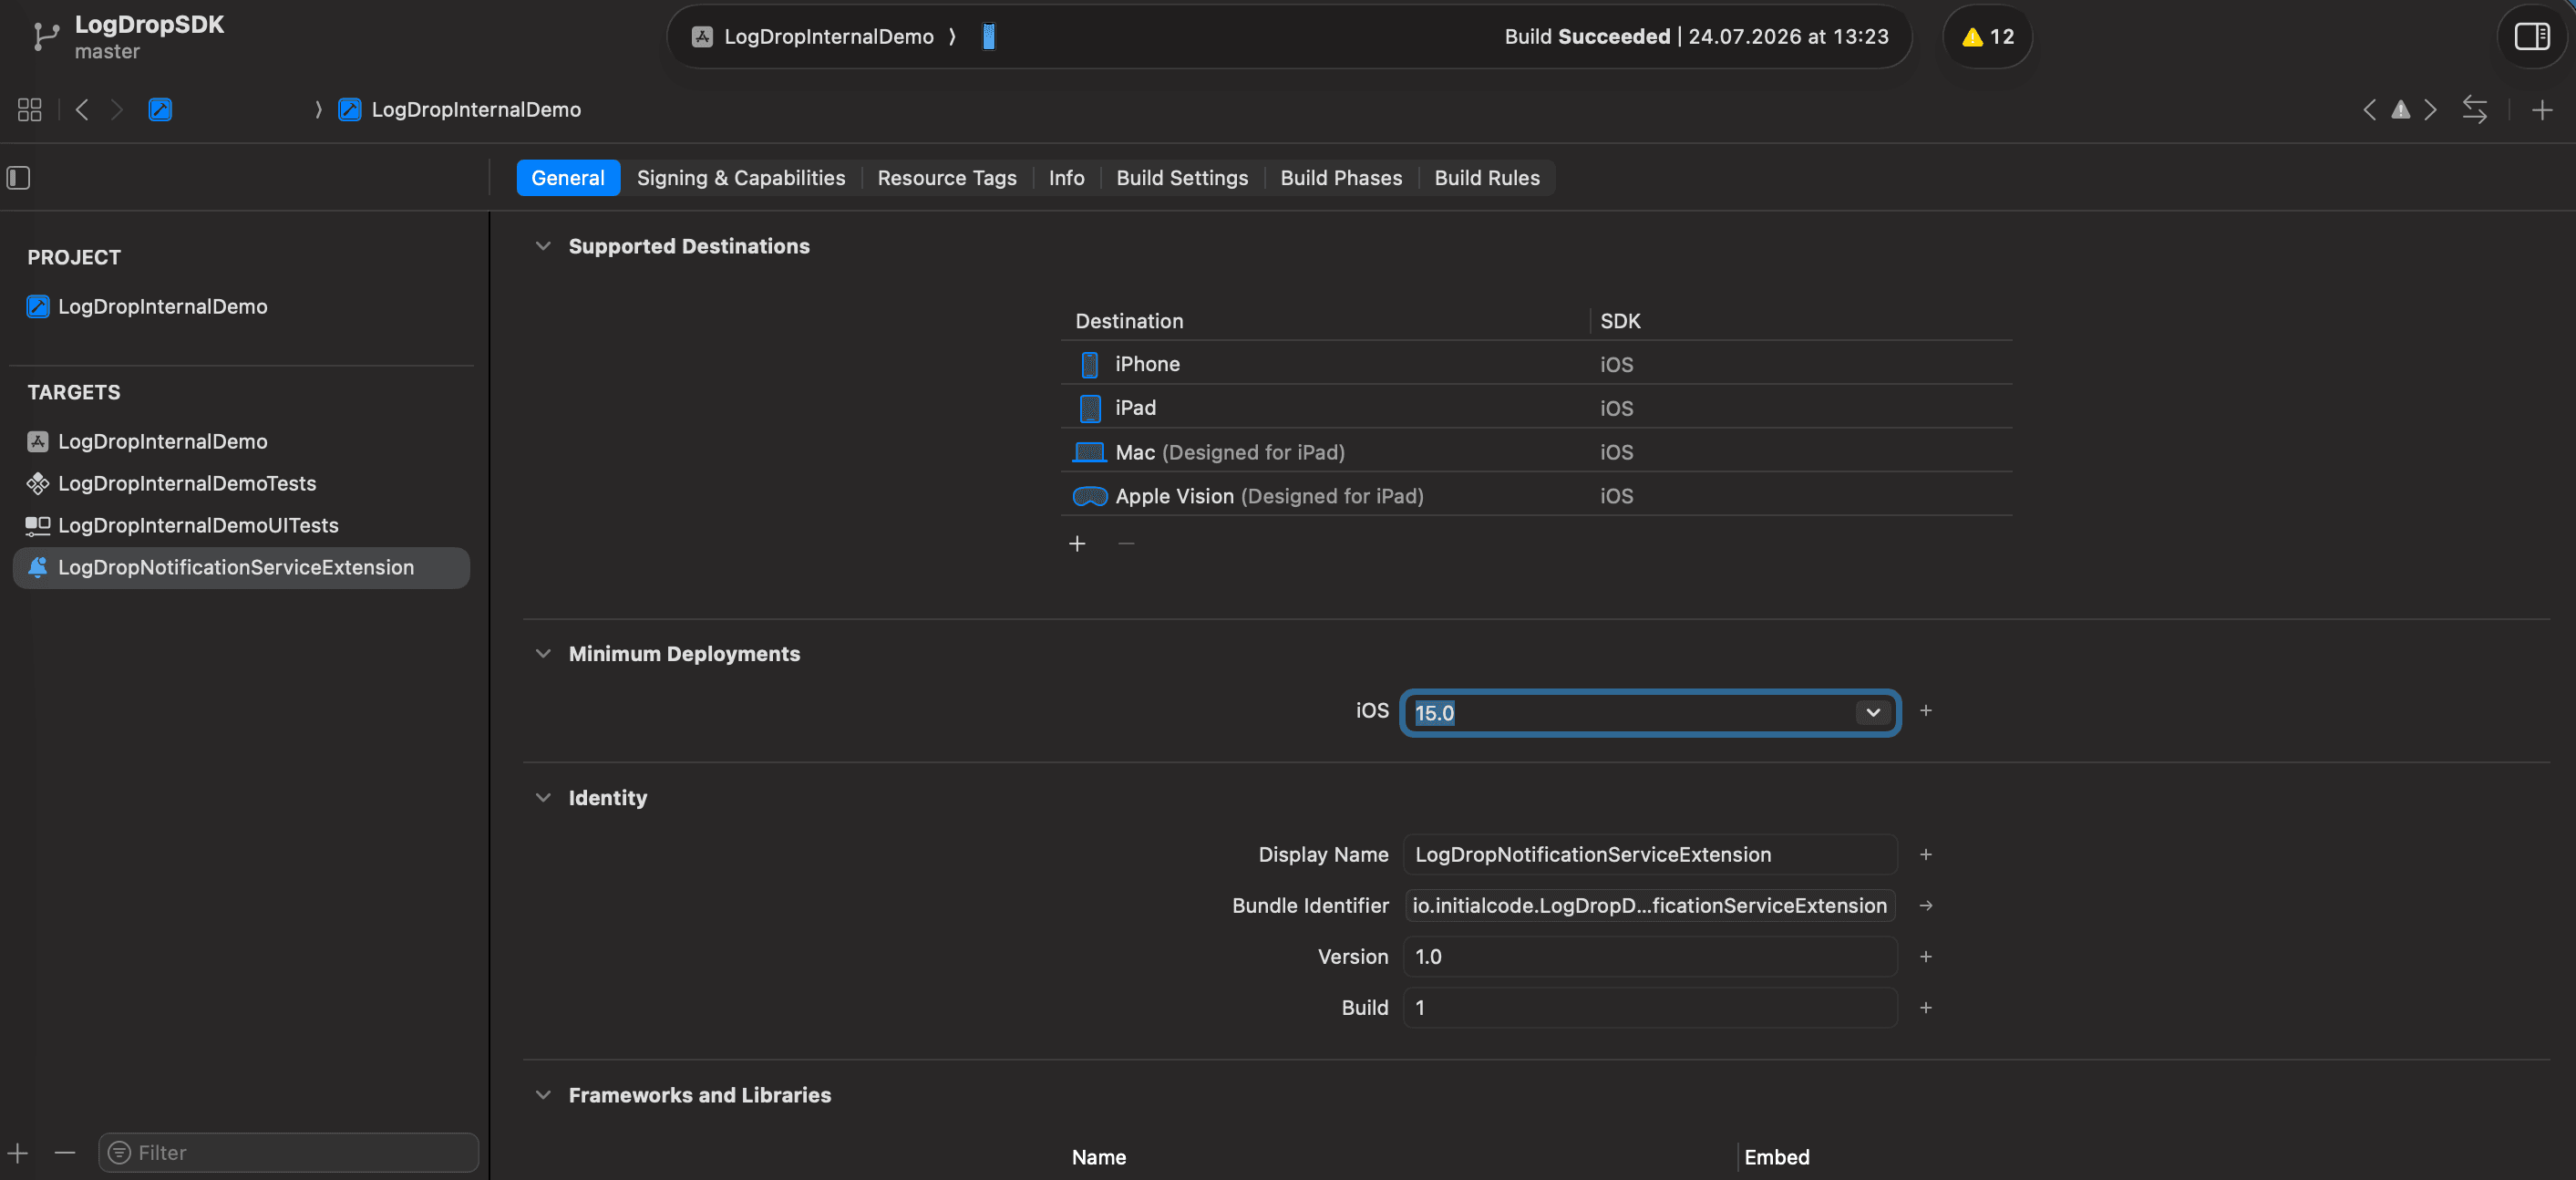This screenshot has height=1180, width=2576.
Task: Add a new editor pane
Action: click(2542, 109)
